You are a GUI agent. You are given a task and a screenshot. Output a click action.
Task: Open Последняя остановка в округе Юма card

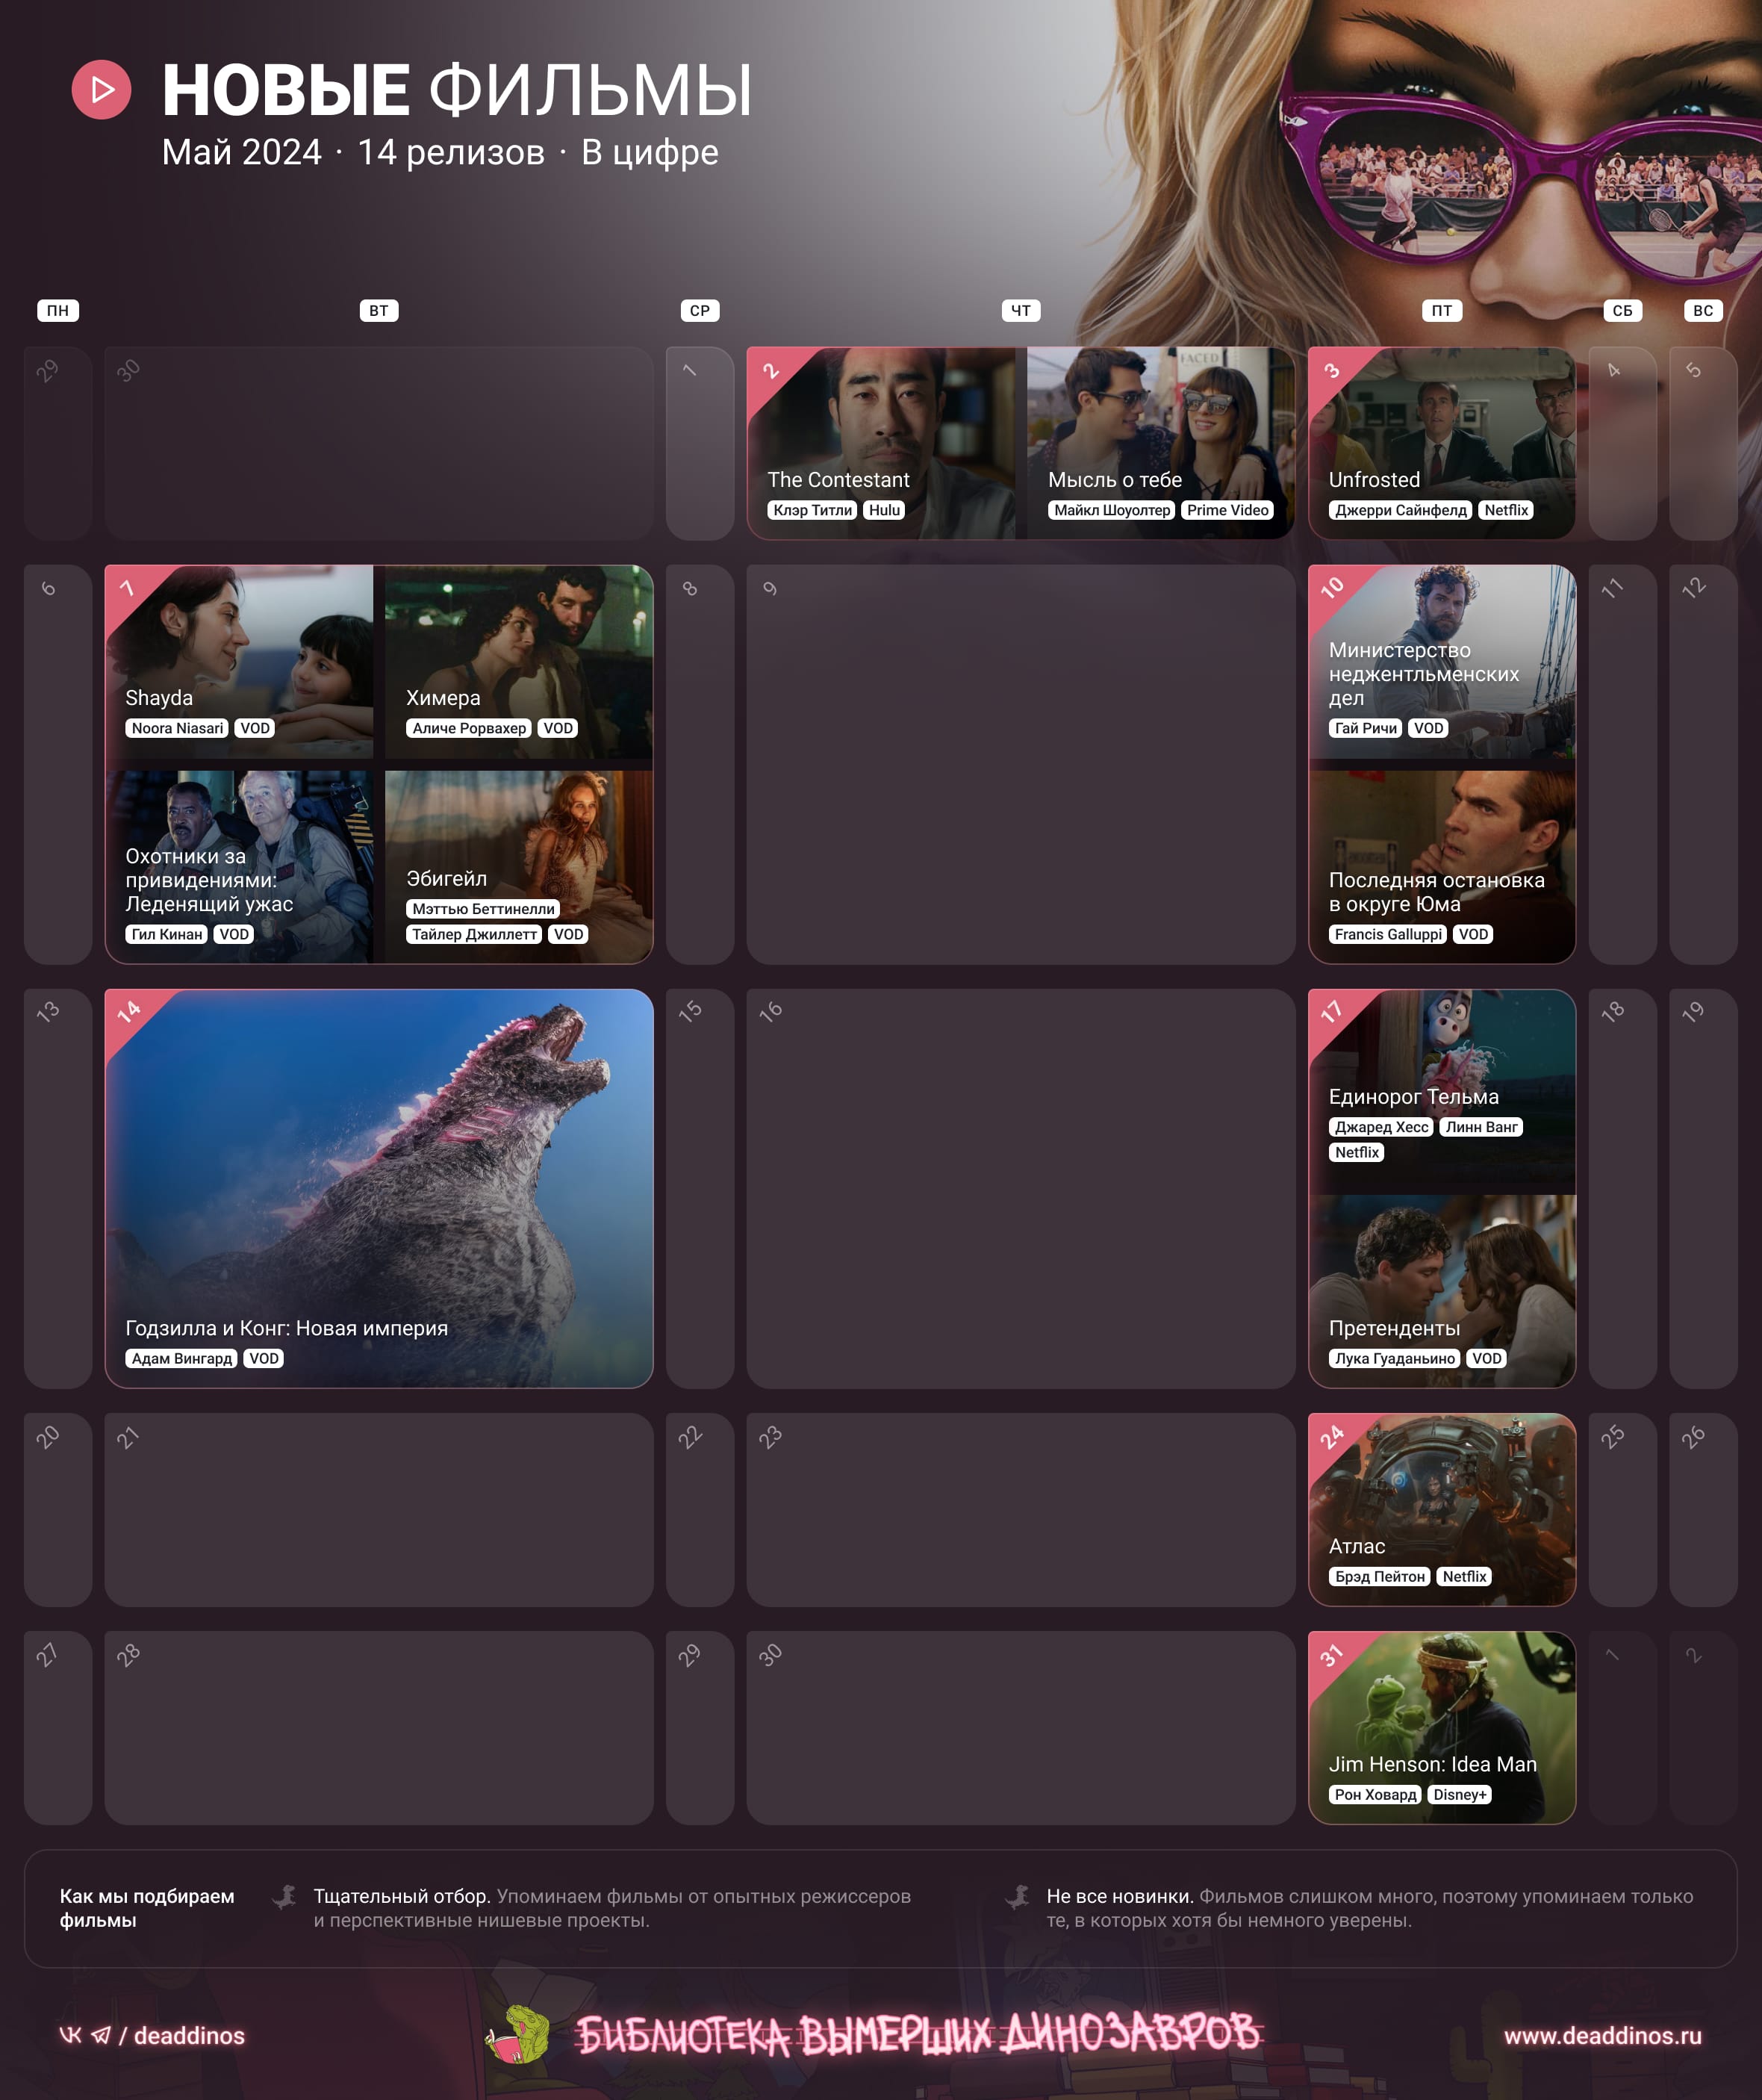1442,867
